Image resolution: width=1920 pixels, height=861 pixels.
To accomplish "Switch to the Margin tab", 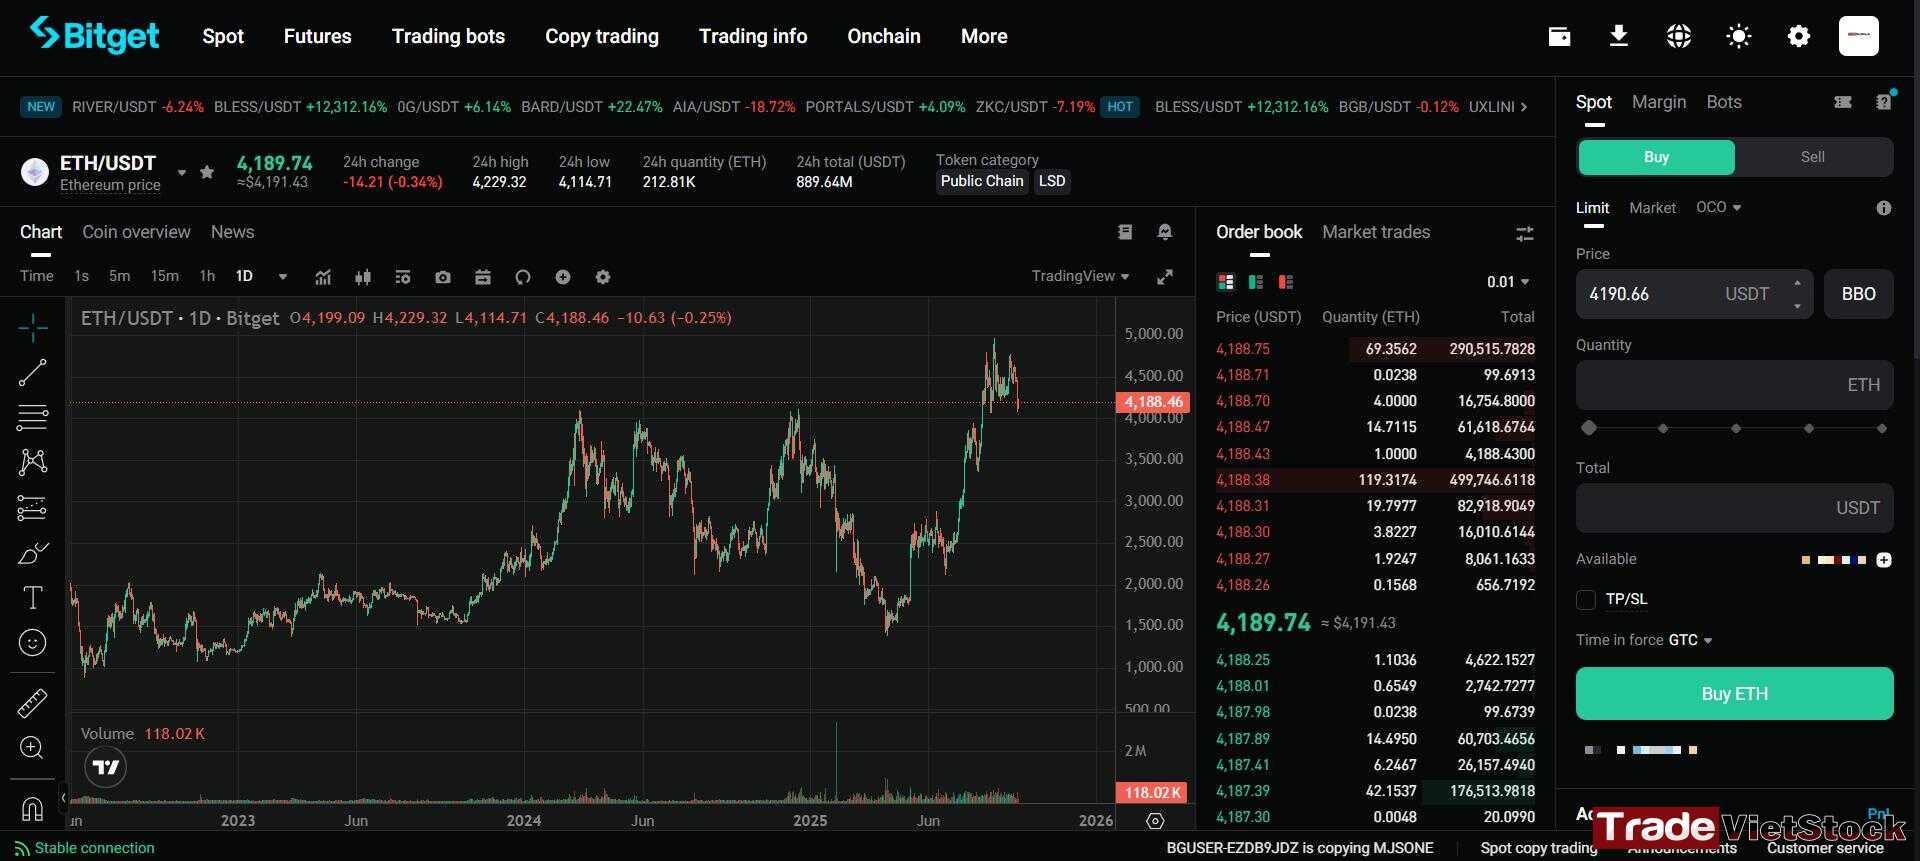I will coord(1659,102).
